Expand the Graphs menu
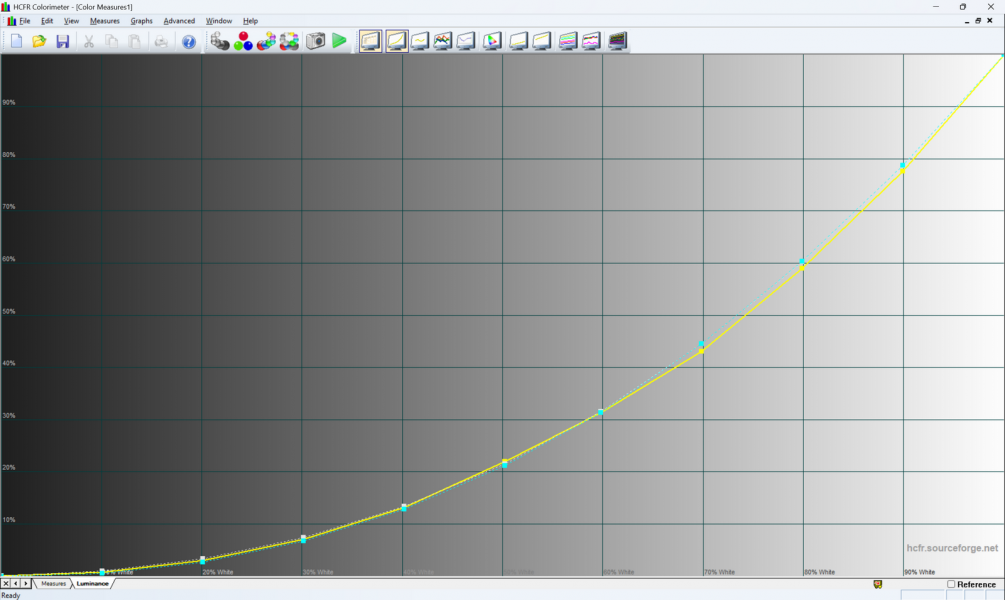 tap(141, 21)
